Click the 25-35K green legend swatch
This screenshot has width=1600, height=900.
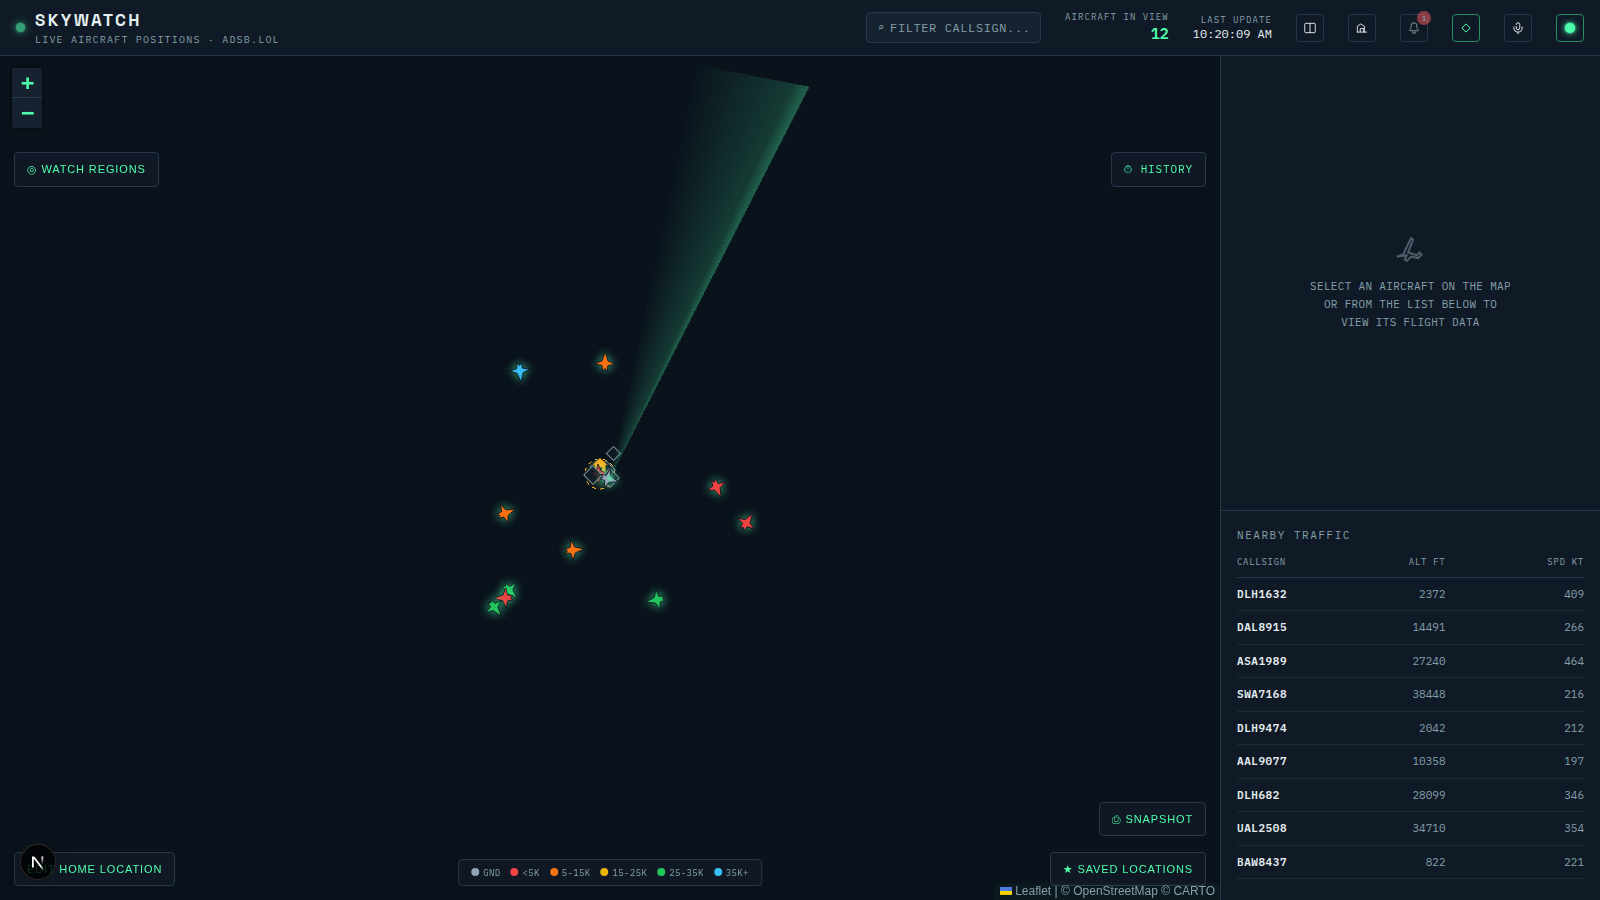(x=661, y=872)
